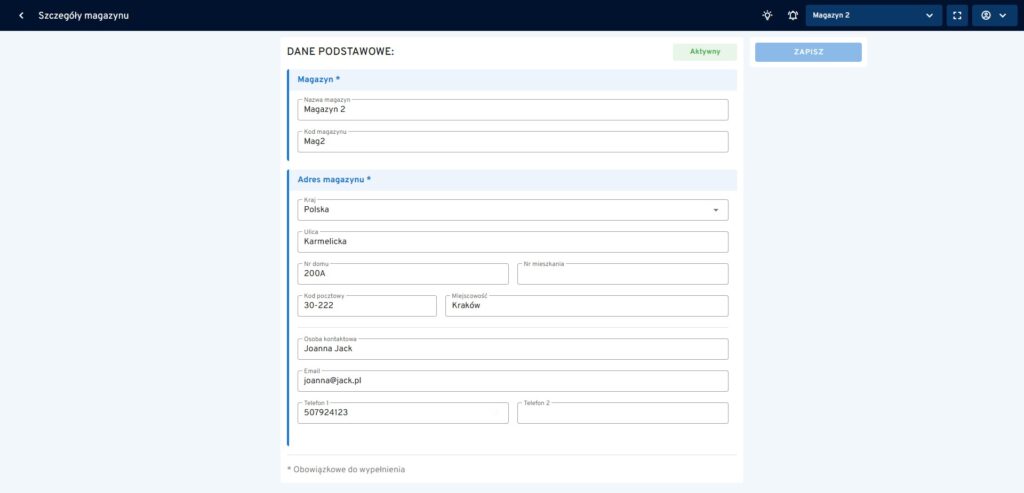This screenshot has height=493, width=1024.
Task: Go back using the left arrow
Action: pyautogui.click(x=21, y=16)
